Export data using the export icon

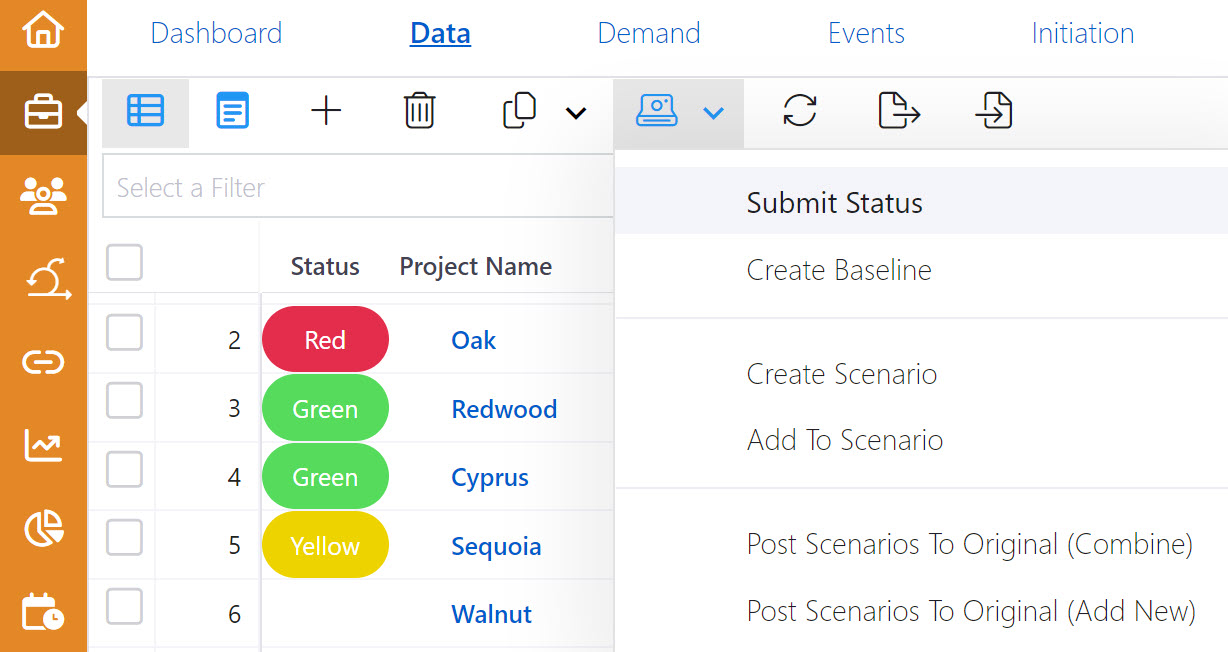(898, 111)
